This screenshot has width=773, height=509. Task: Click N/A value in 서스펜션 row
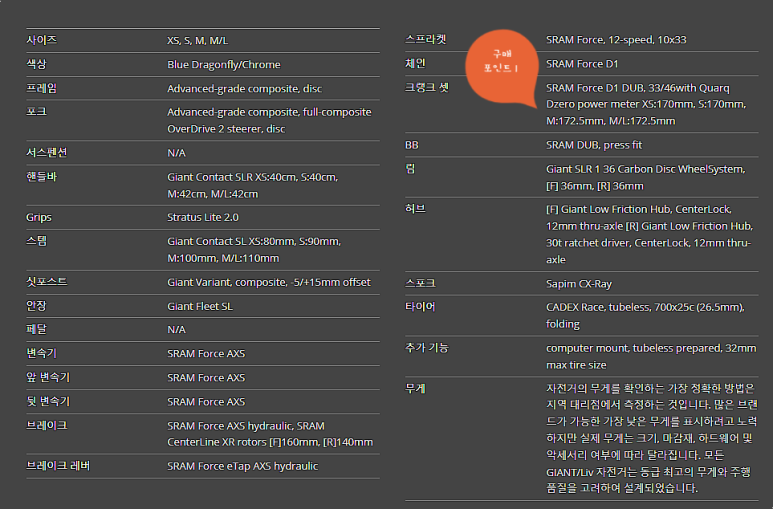[x=176, y=153]
